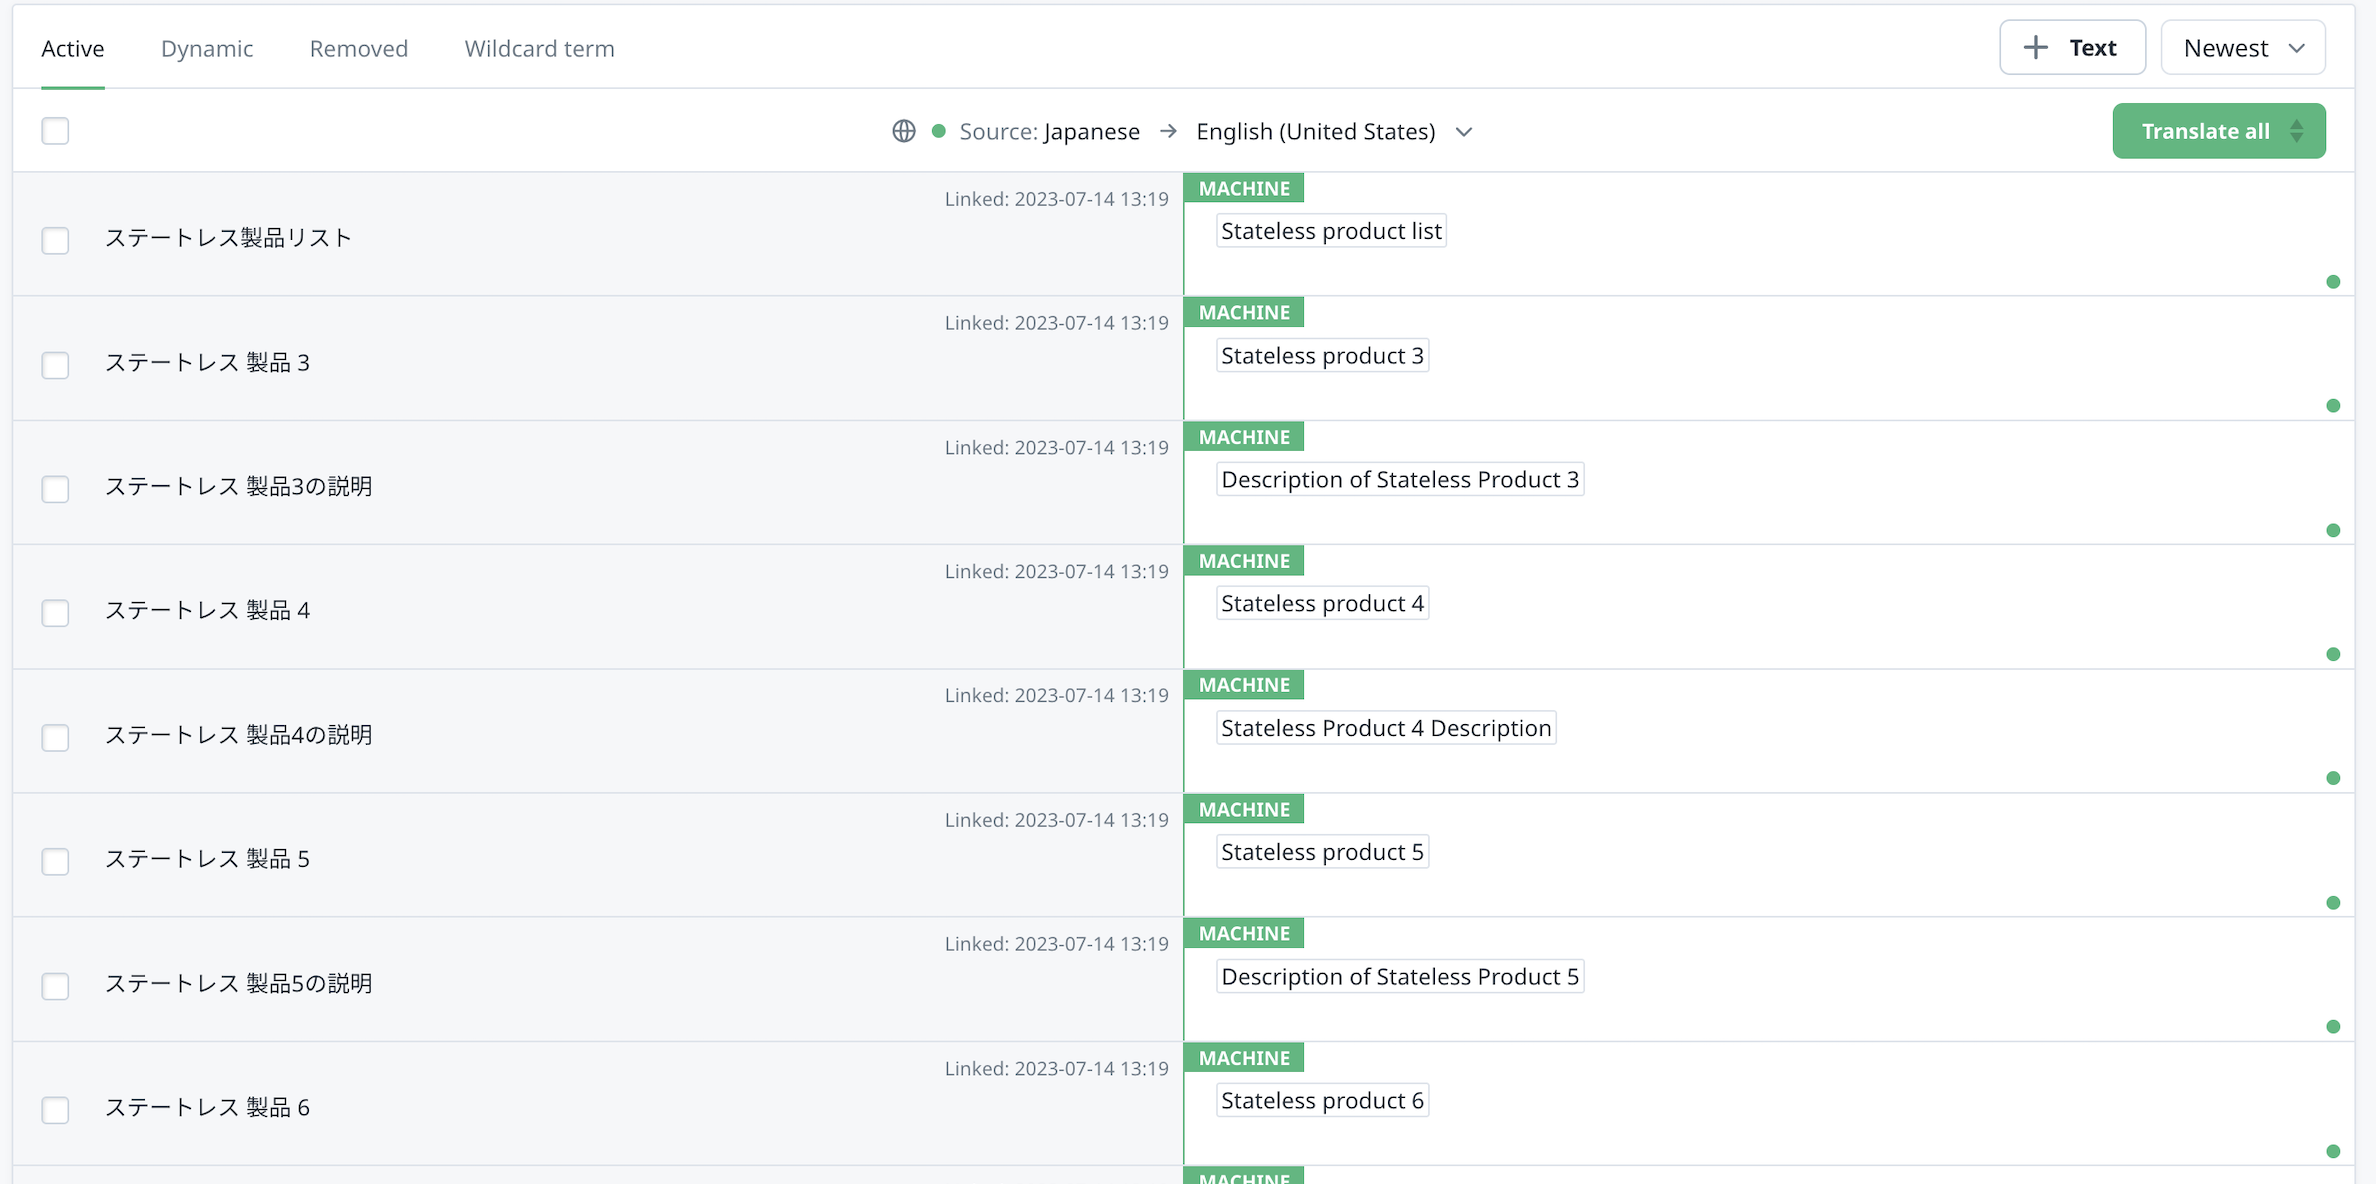Click source text ステートレス 製品 3
This screenshot has height=1184, width=2376.
(x=208, y=362)
